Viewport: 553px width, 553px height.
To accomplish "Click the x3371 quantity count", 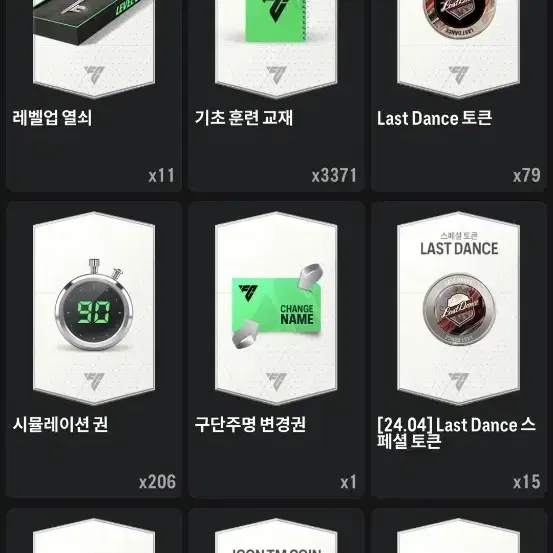I will [x=334, y=175].
